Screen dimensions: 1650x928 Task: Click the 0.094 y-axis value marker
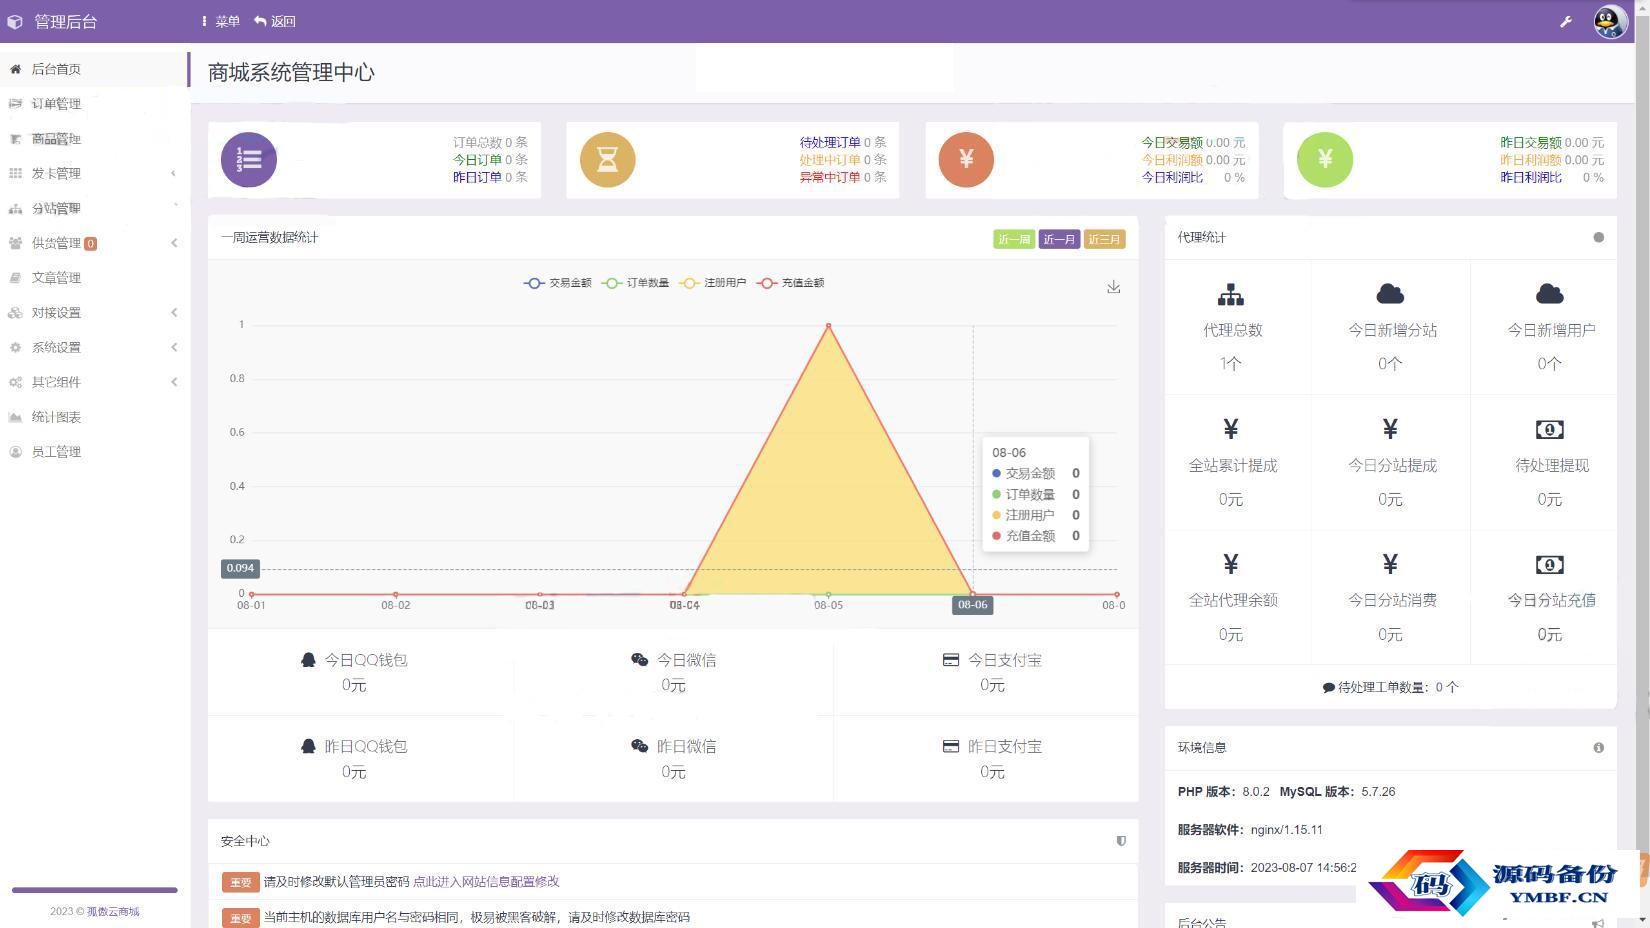pos(240,568)
